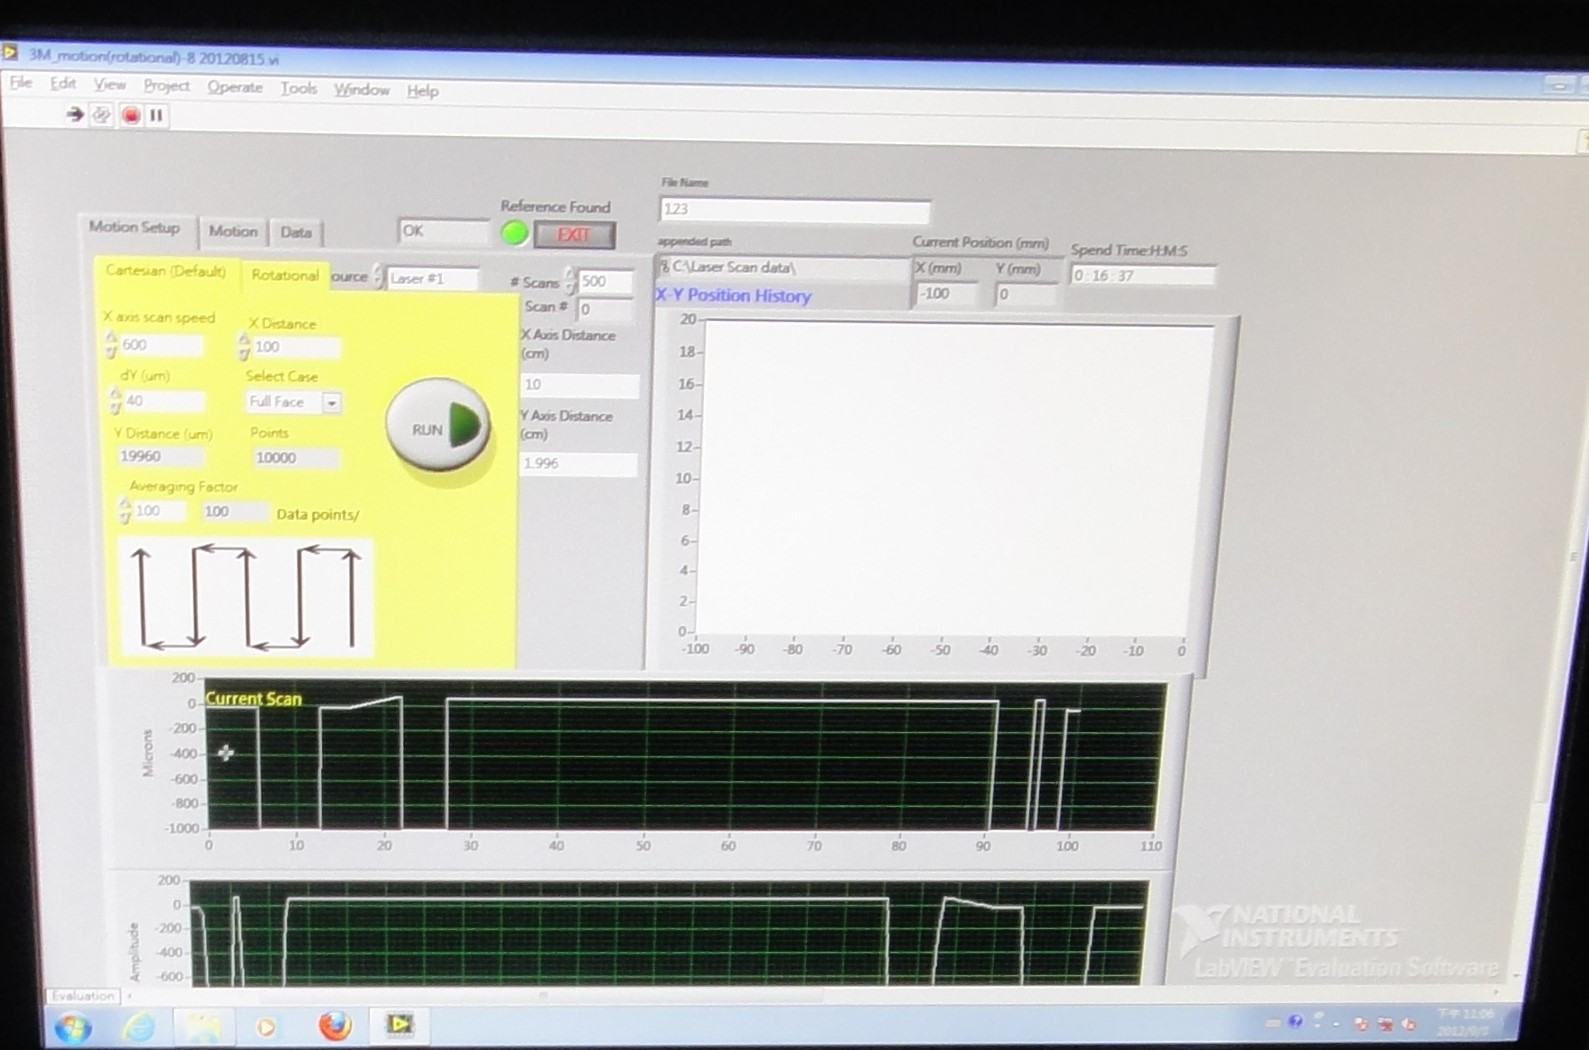Click the Pause icon in the toolbar

pyautogui.click(x=157, y=116)
